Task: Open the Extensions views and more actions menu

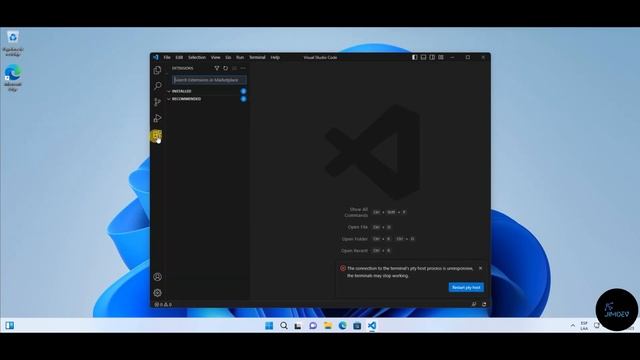Action: [x=243, y=68]
